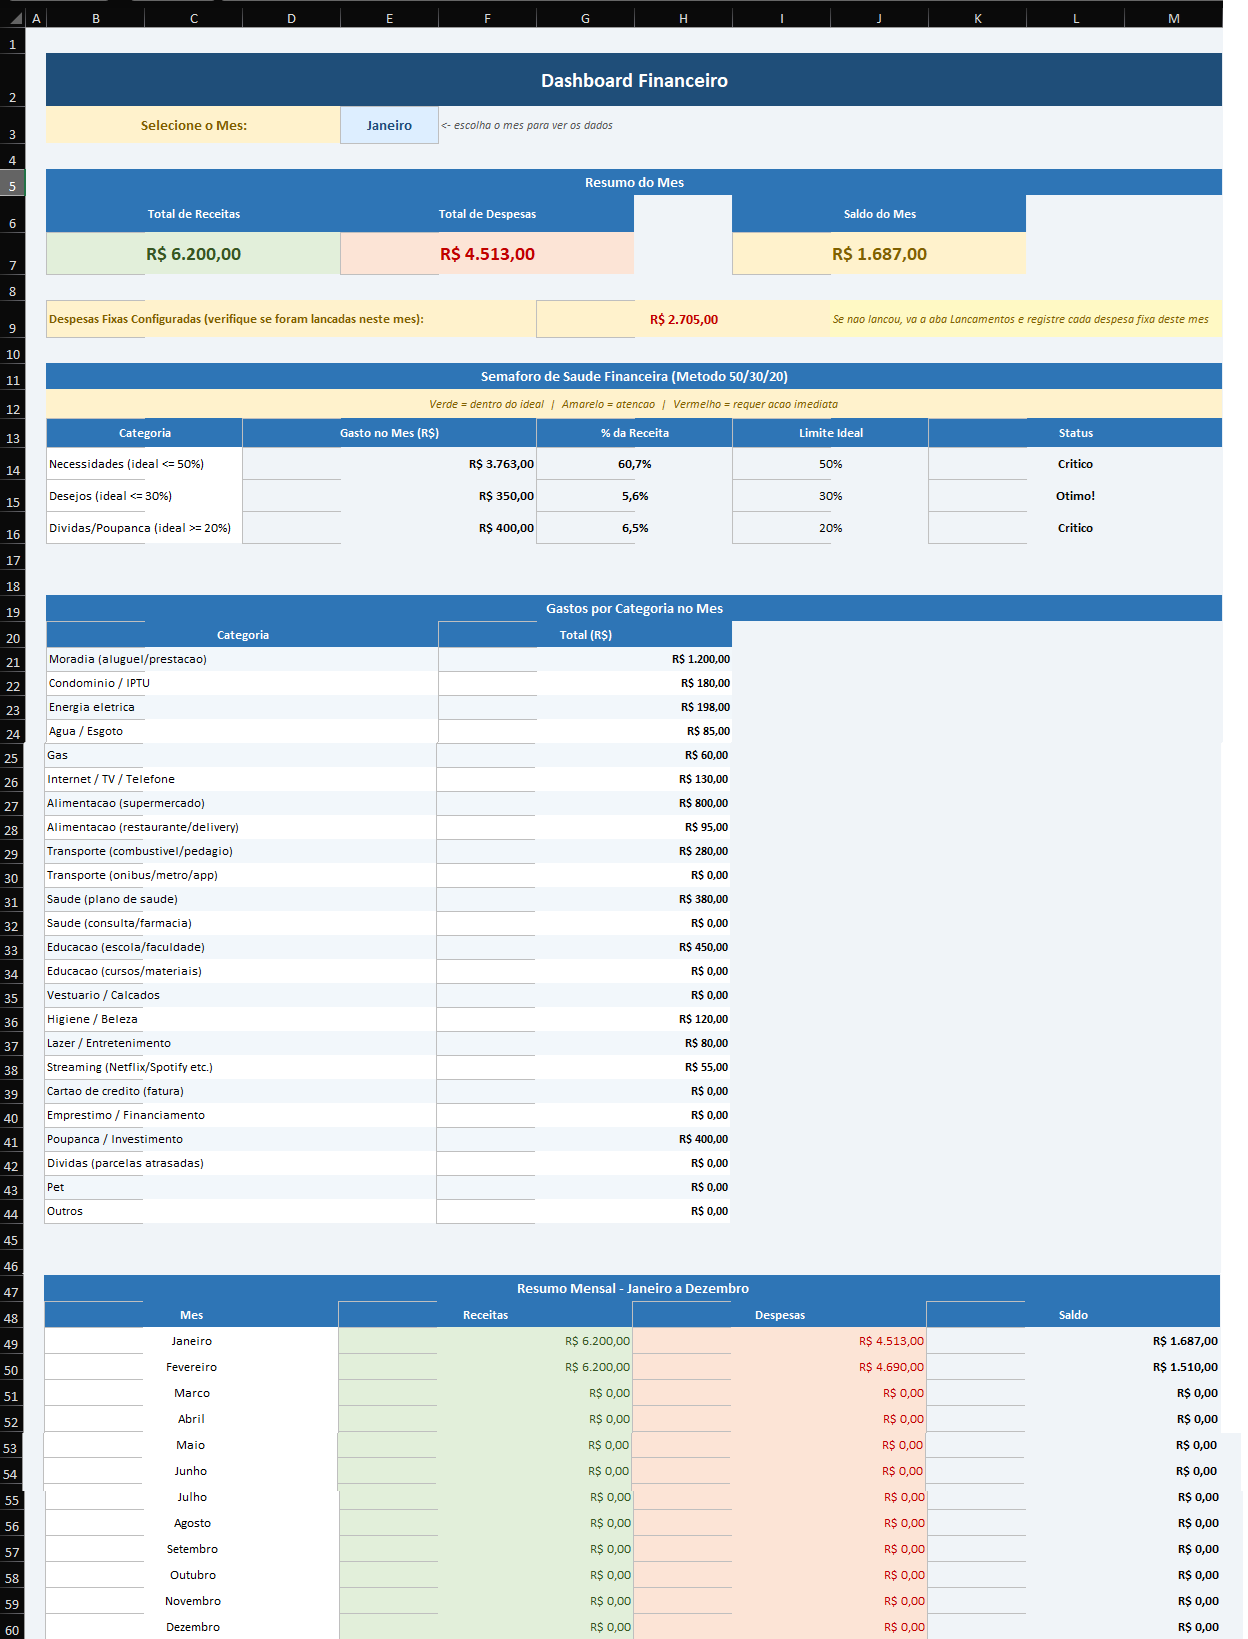Click Fevereiro despesas R$ 4.690,00
This screenshot has height=1639, width=1248.
(x=779, y=1367)
